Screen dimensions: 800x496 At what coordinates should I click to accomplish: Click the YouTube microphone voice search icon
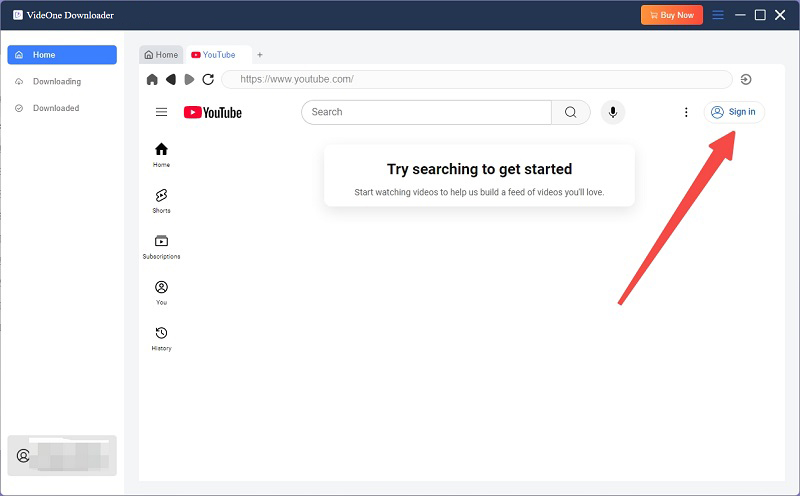tap(613, 112)
